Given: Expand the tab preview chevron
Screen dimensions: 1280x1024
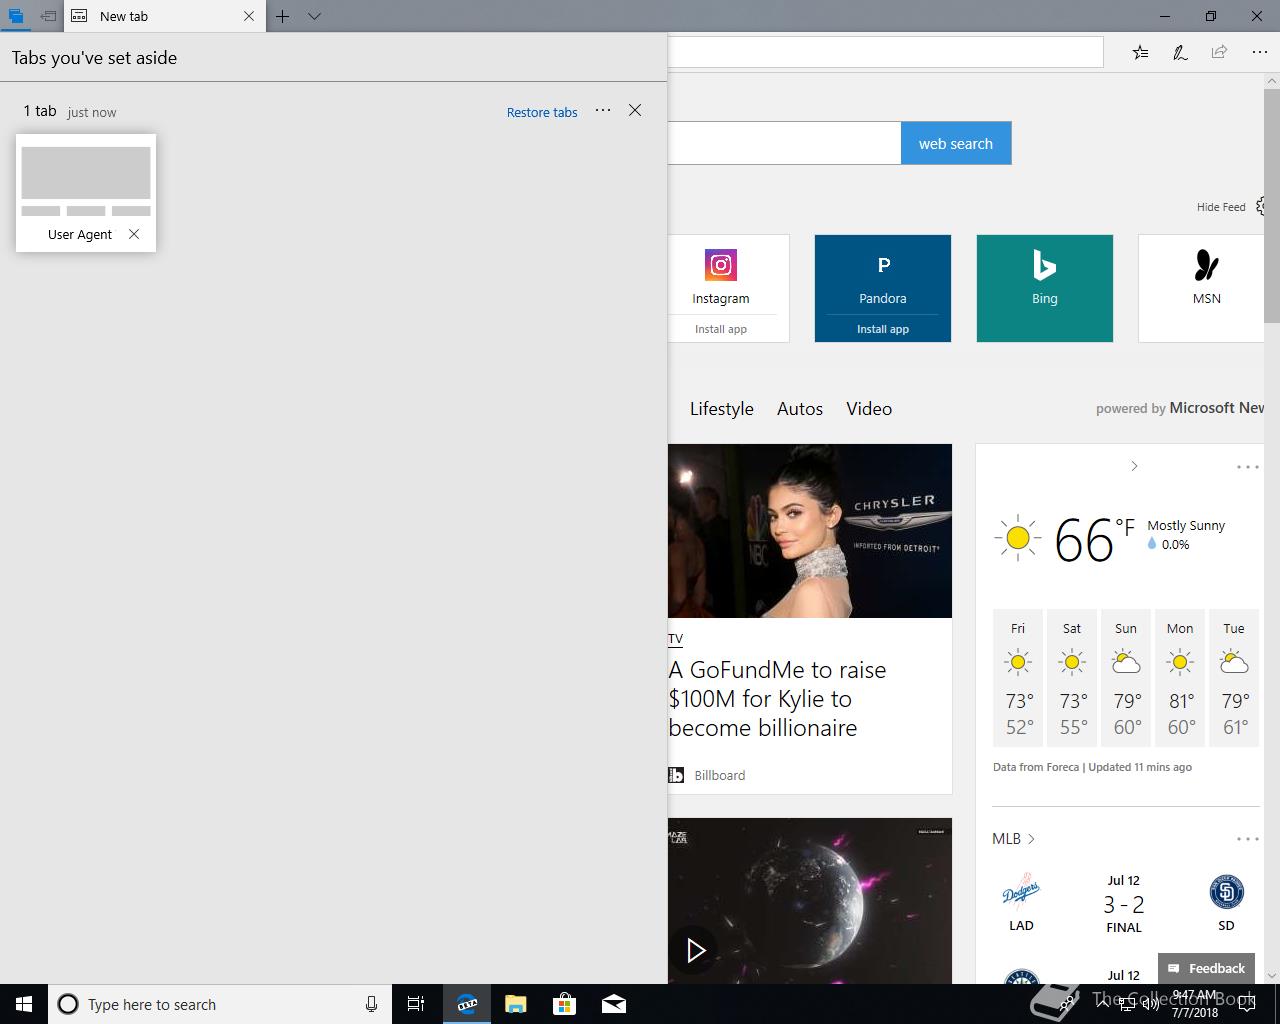Looking at the screenshot, I should click(314, 16).
